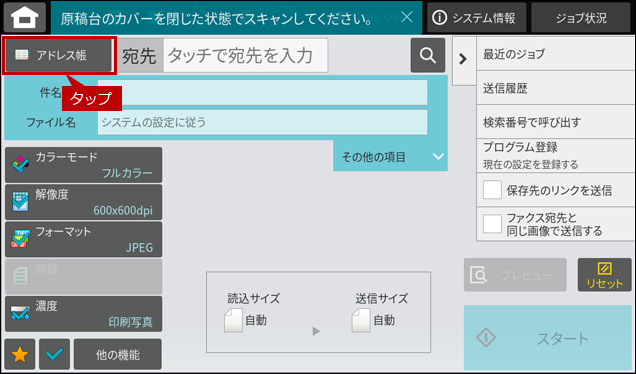Tap the リセット reset button

coord(604,275)
